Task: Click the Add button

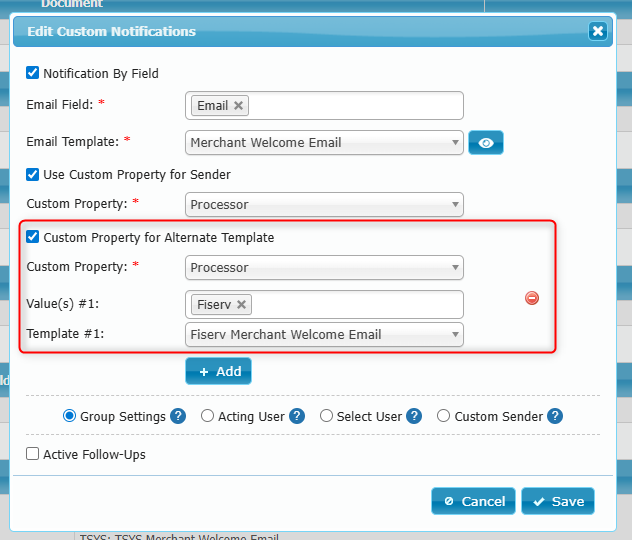Action: coord(218,371)
